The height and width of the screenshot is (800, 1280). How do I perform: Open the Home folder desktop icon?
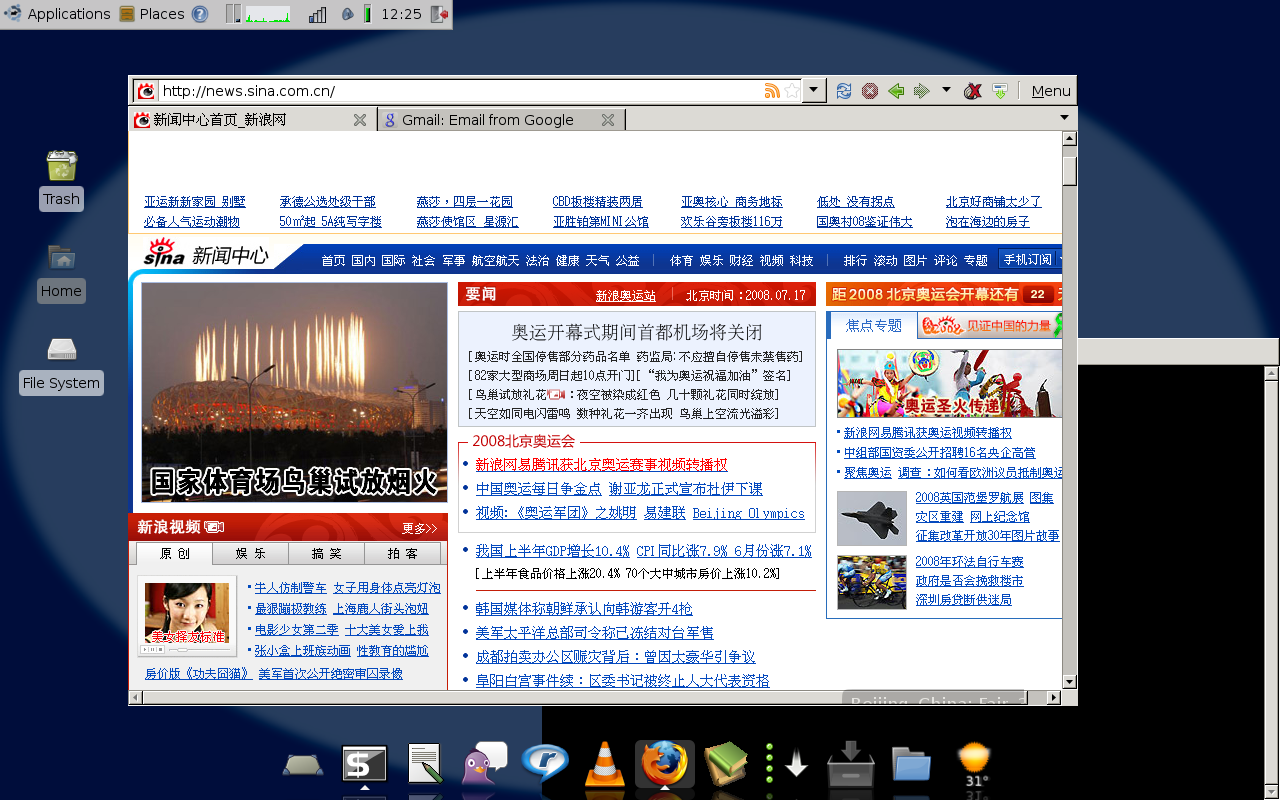point(61,273)
